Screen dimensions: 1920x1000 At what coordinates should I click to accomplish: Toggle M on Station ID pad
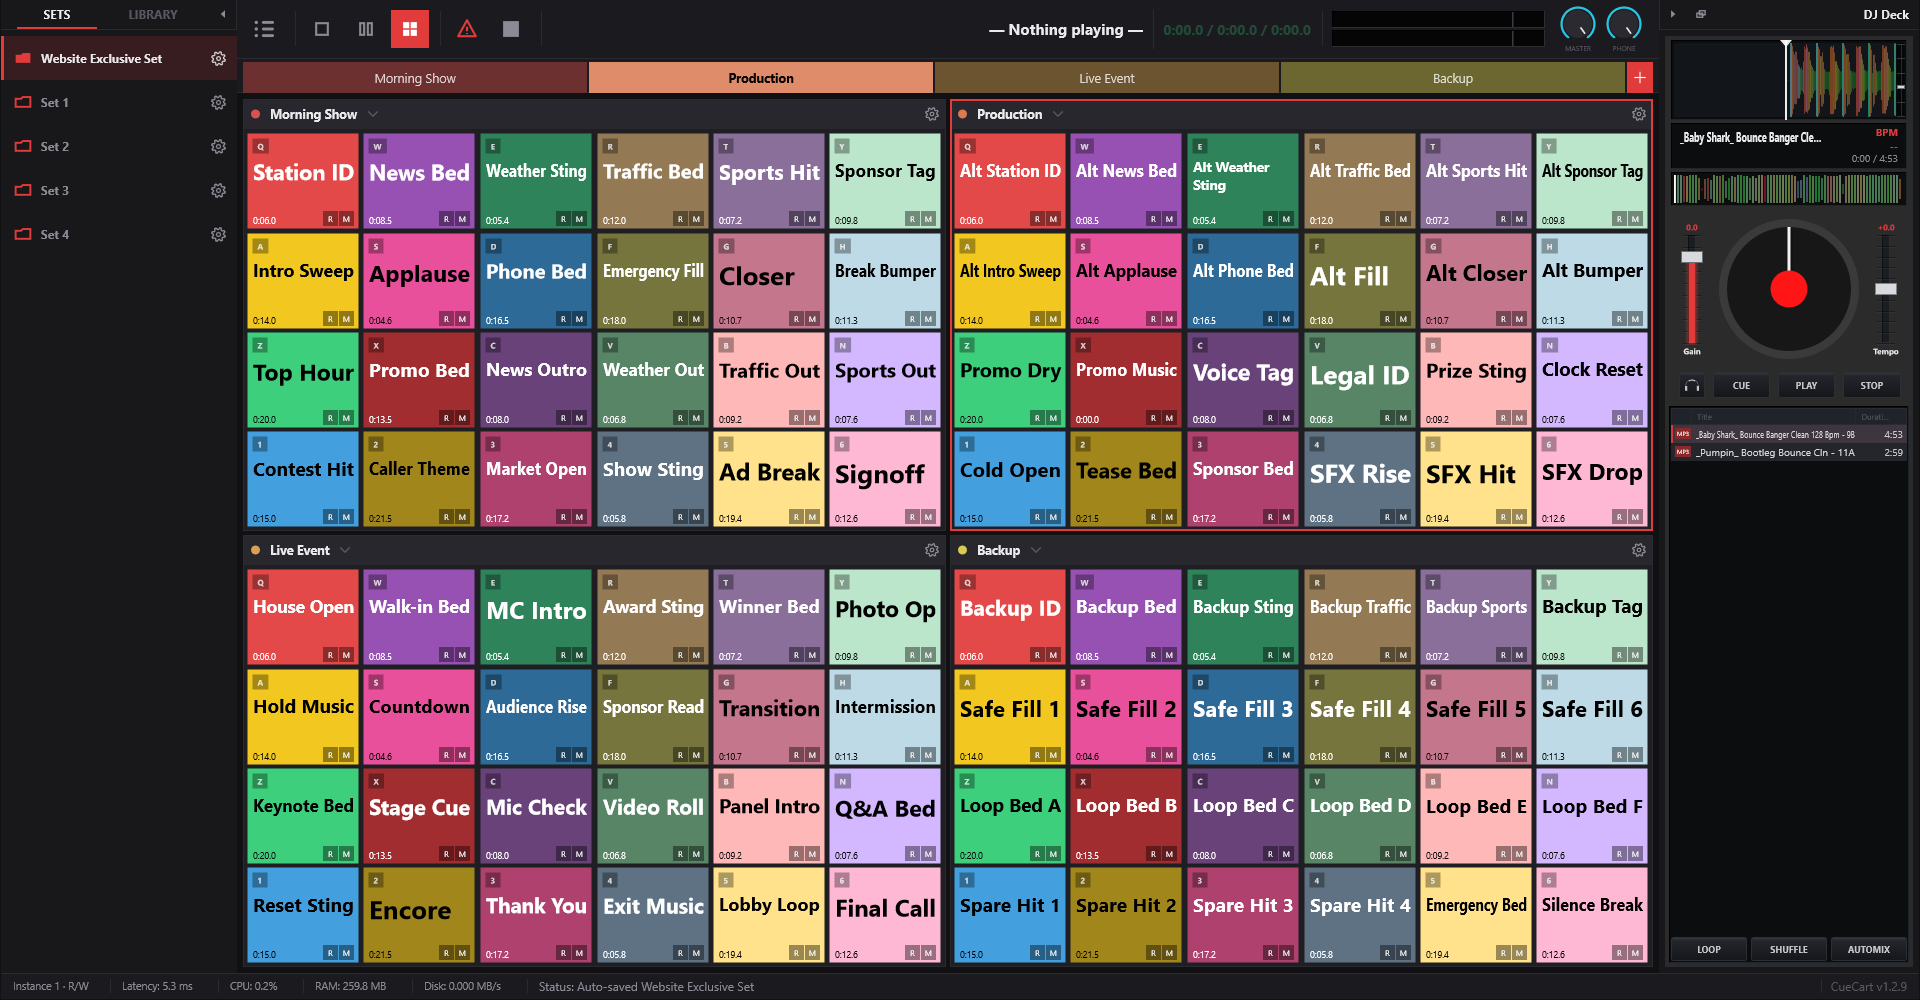[347, 219]
